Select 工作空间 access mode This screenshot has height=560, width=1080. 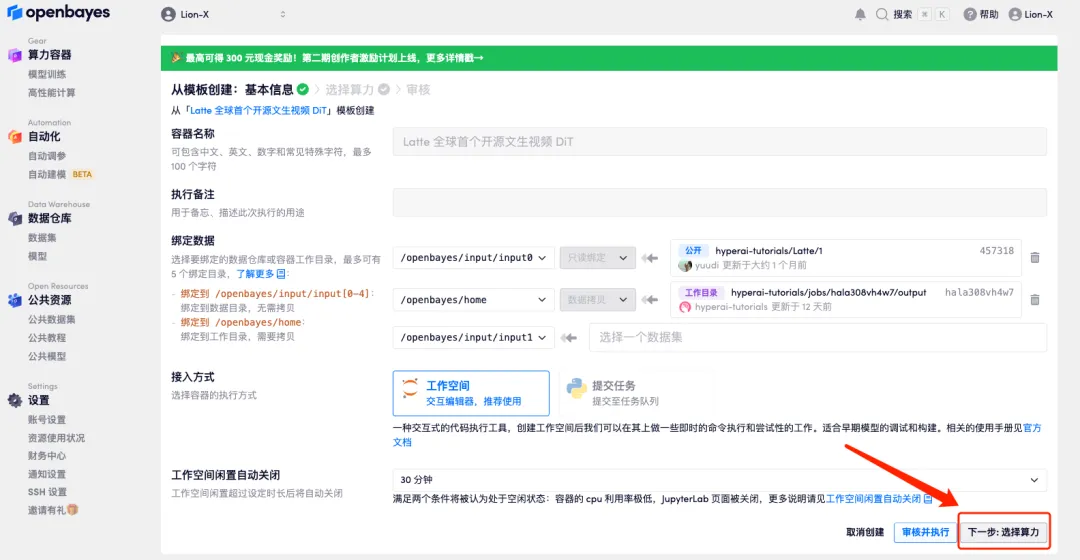pyautogui.click(x=471, y=393)
